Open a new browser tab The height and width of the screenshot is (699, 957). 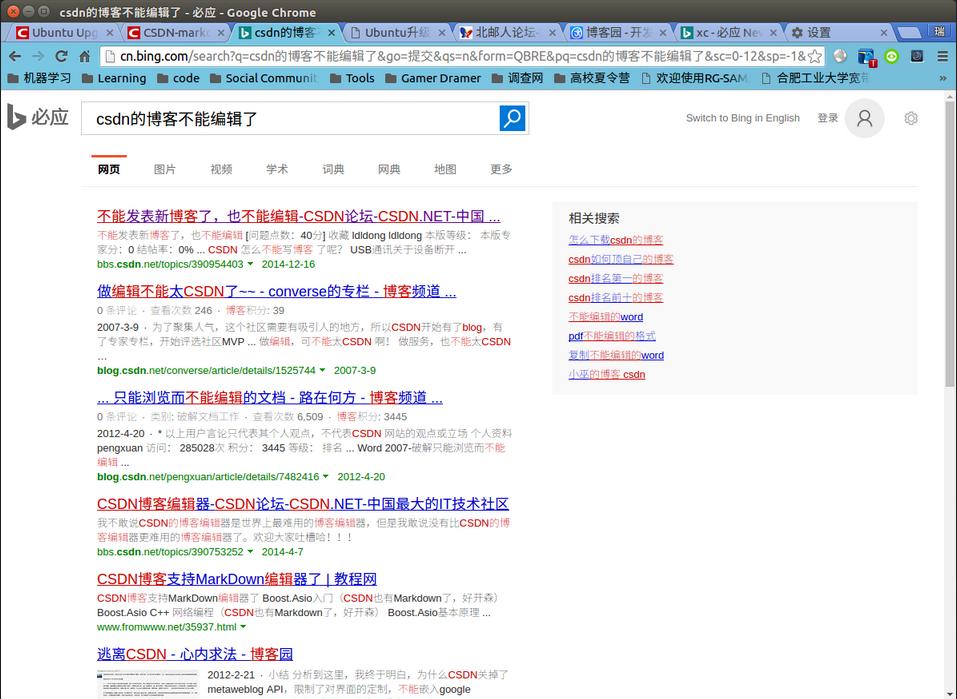(910, 32)
